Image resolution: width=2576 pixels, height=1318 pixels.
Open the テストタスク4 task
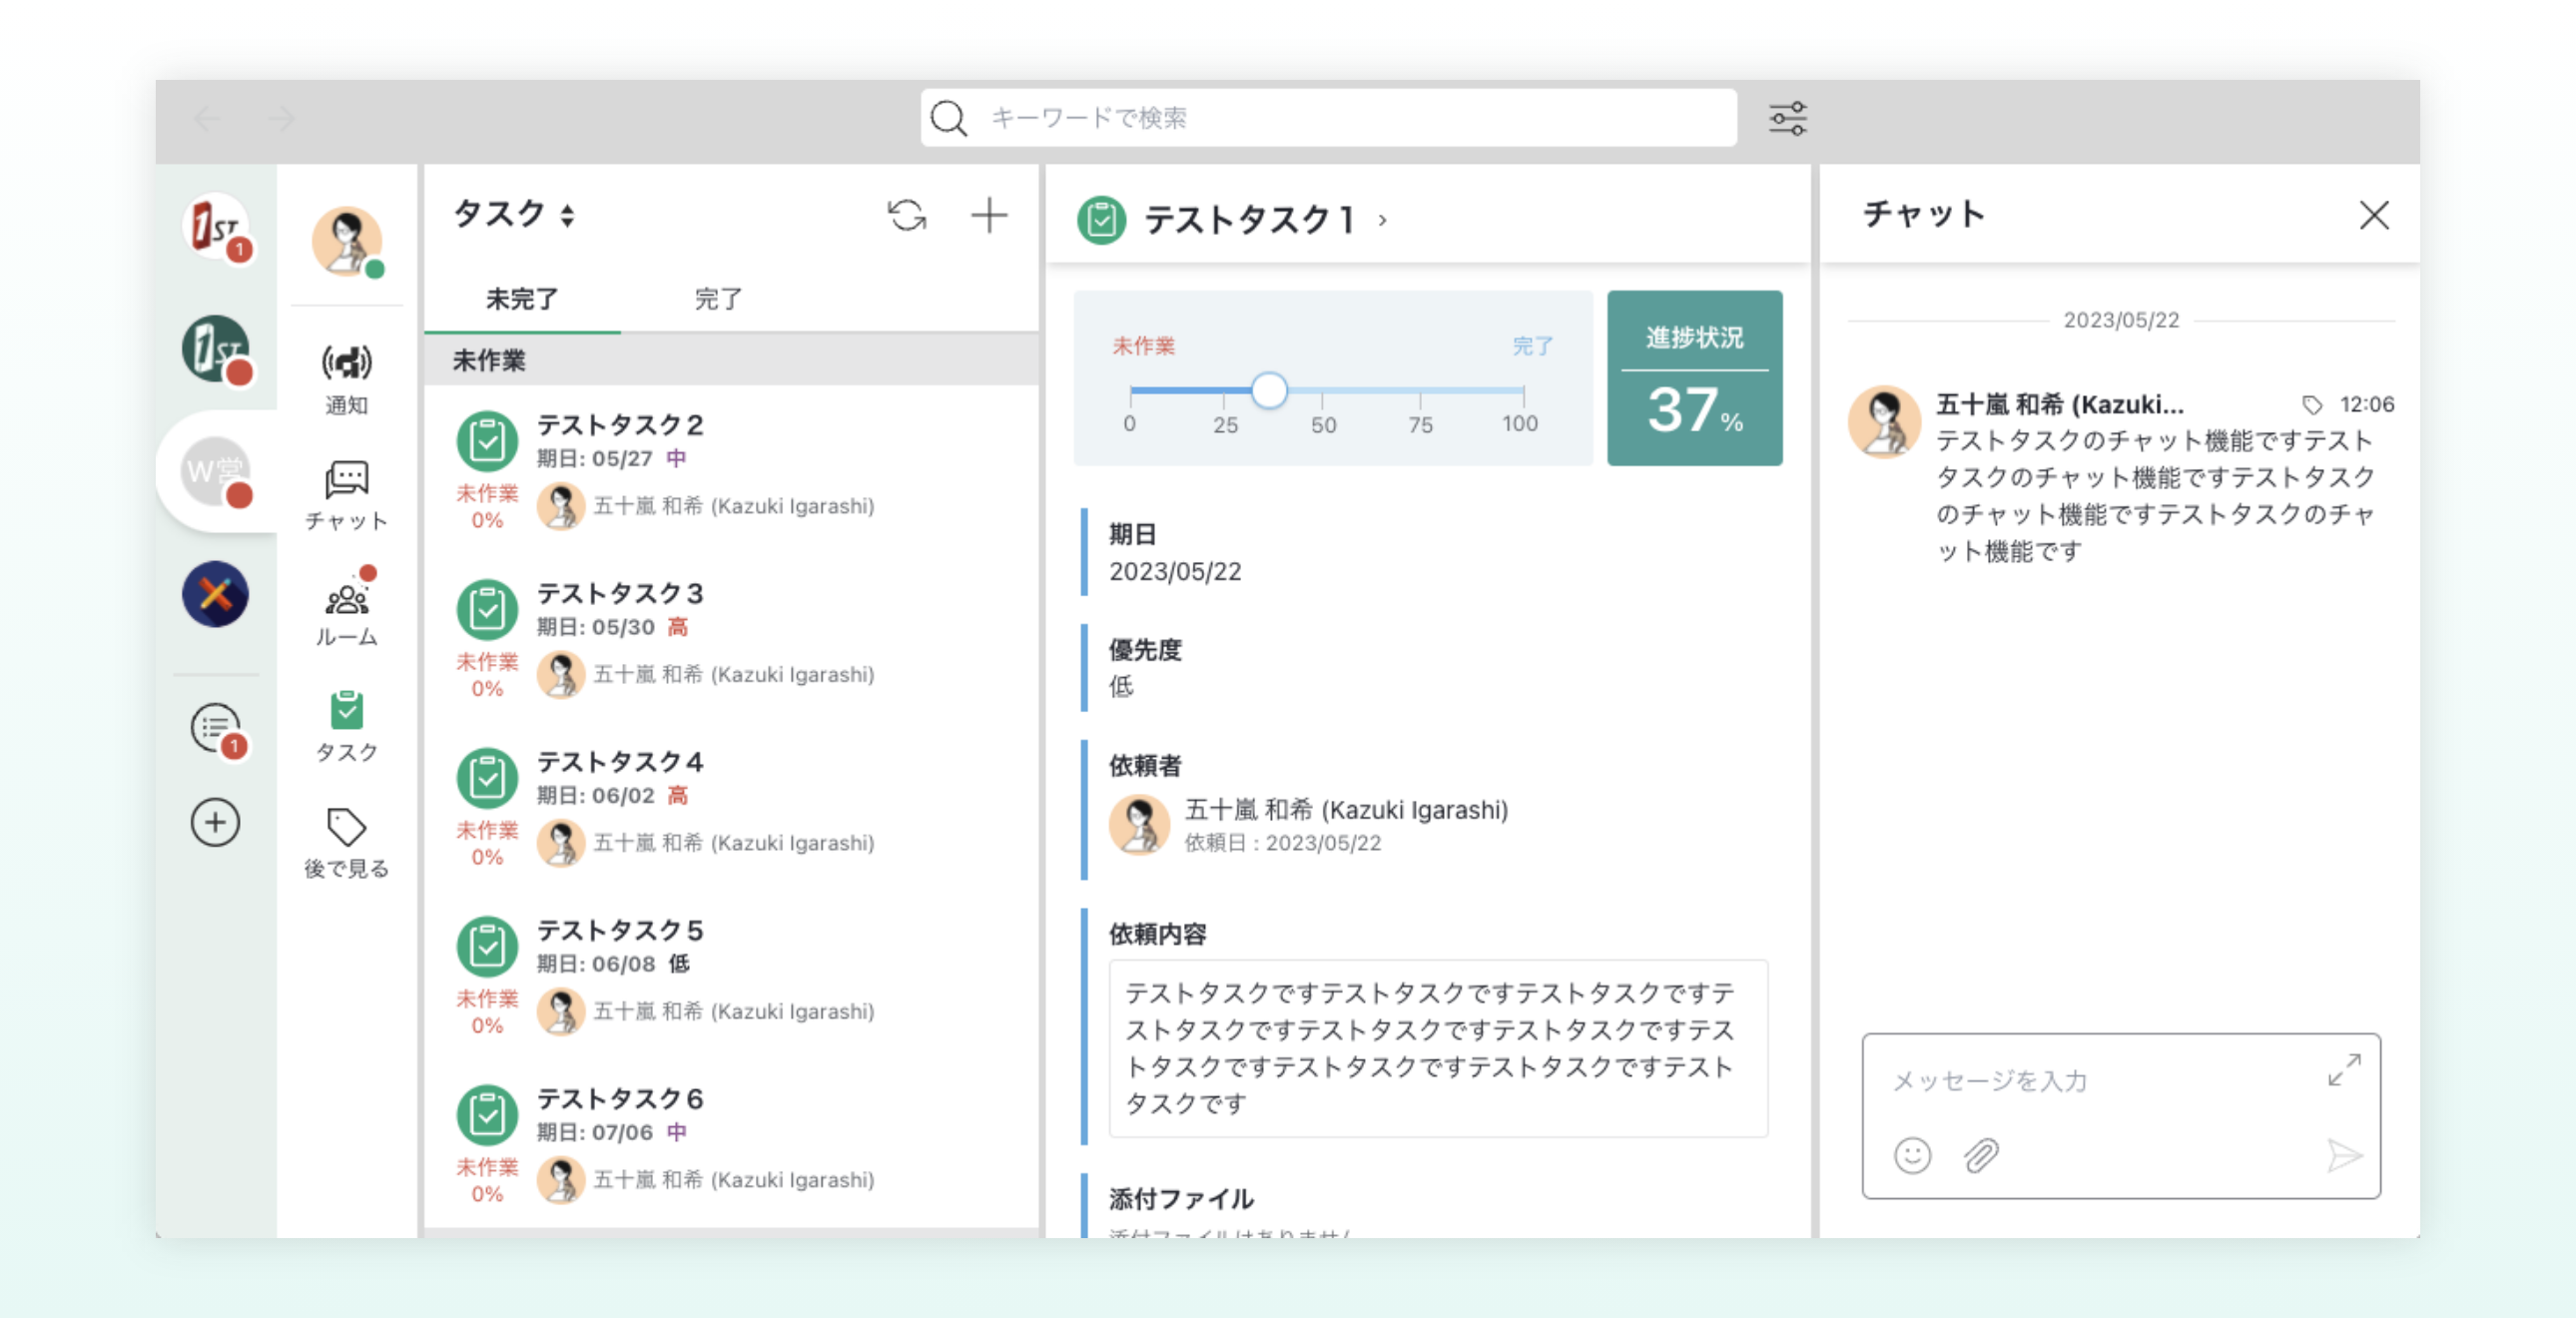click(731, 806)
